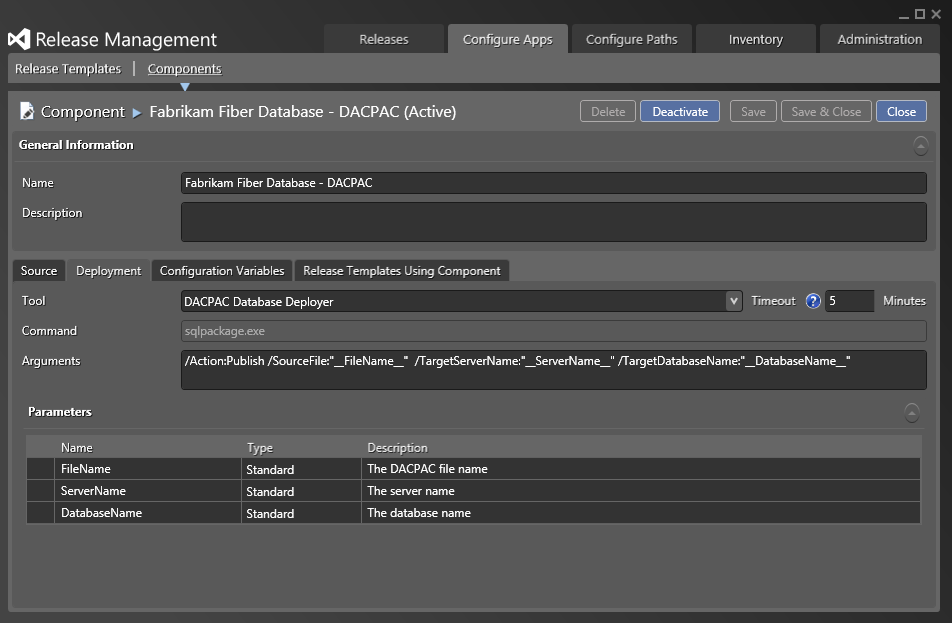Screen dimensions: 952x623
Task: Click the Components link
Action: pyautogui.click(x=185, y=69)
